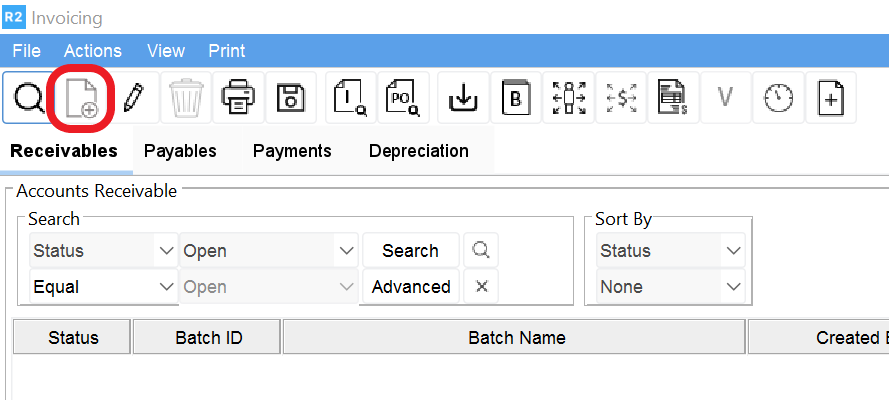This screenshot has width=889, height=400.
Task: Click the greyed-out trash delete icon
Action: 186,97
